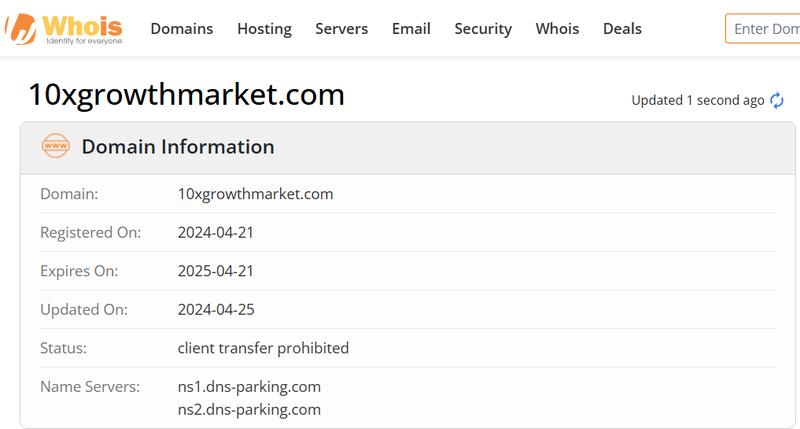
Task: Click the Expires On: label
Action: [x=79, y=271]
